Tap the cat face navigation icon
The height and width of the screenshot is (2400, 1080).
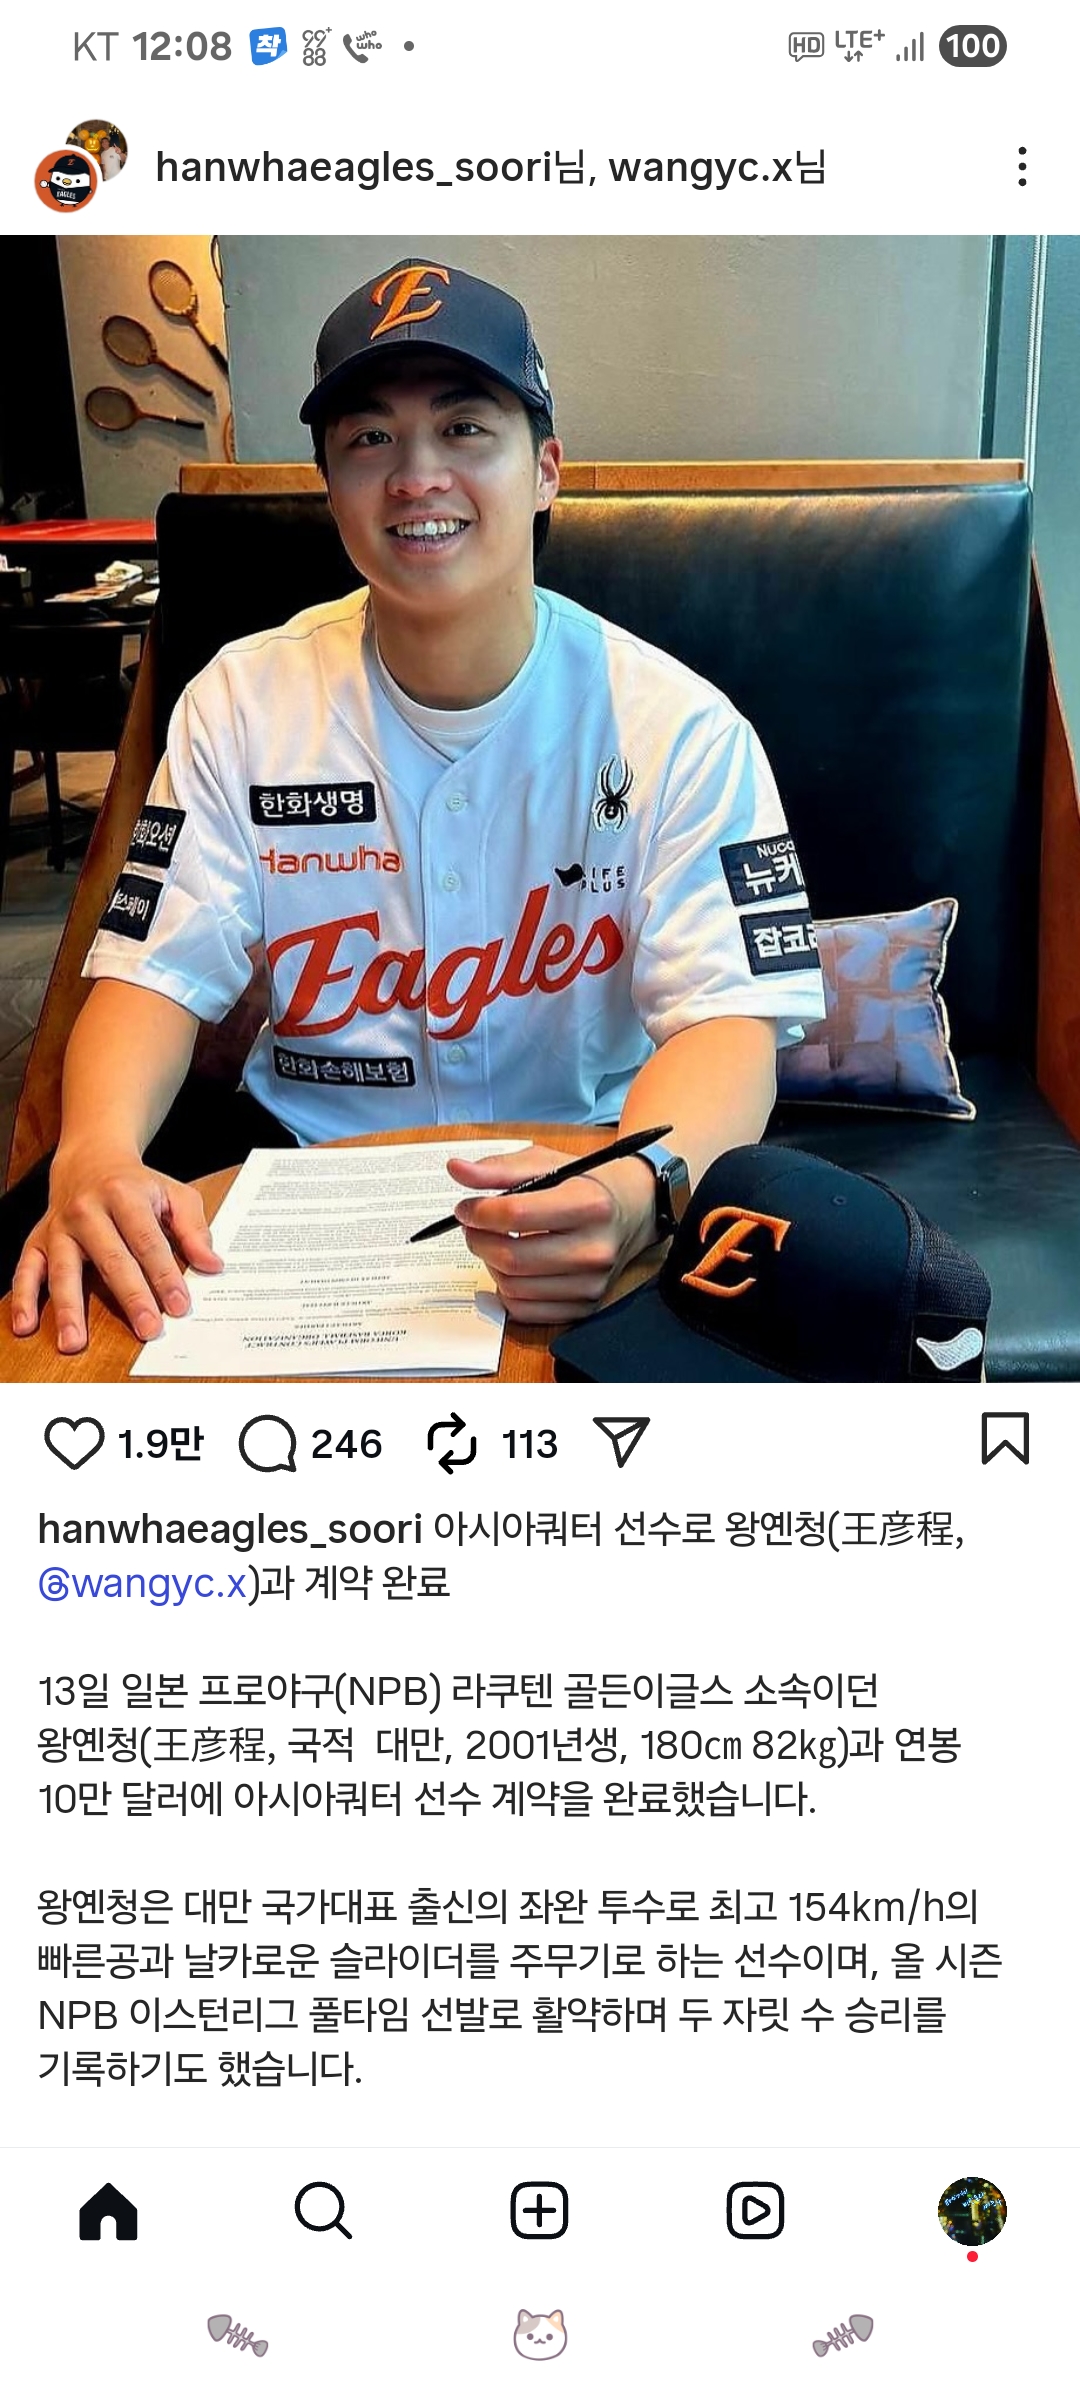(x=540, y=2334)
